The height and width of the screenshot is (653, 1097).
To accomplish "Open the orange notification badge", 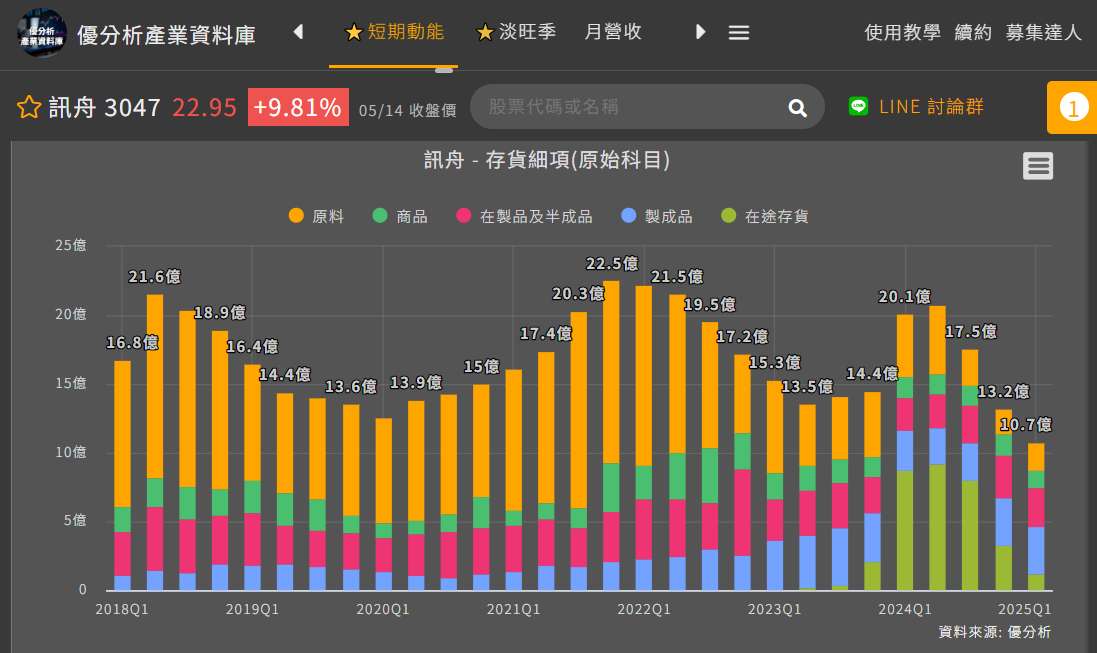I will tap(1073, 108).
